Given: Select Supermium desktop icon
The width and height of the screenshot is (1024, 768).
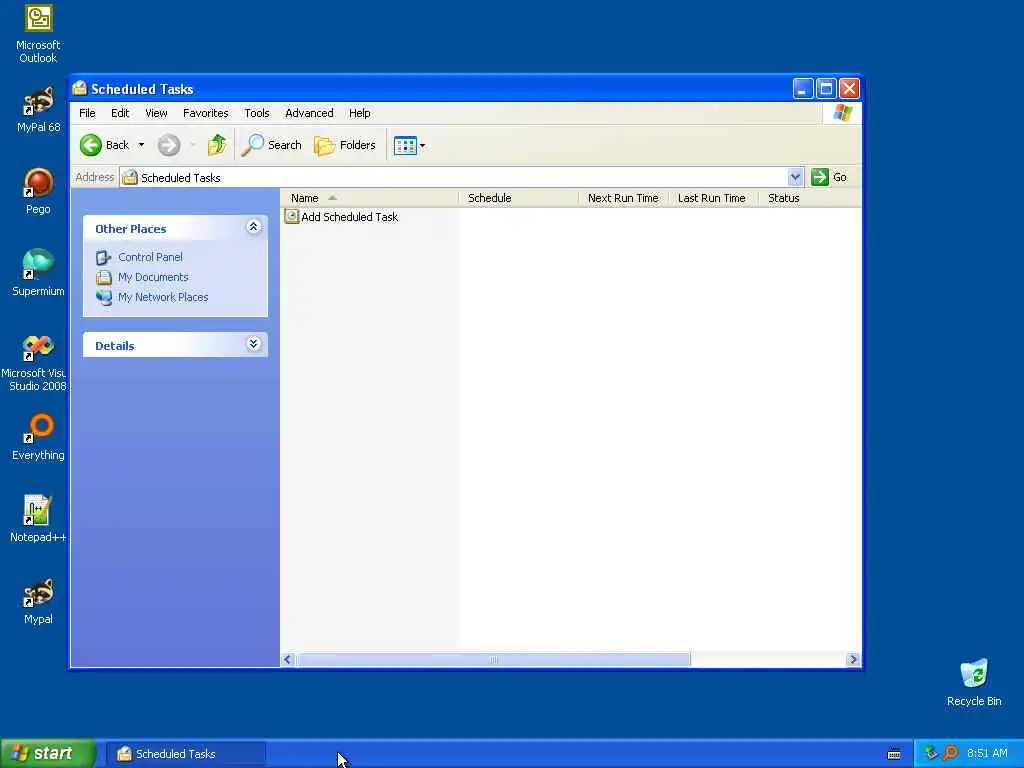Looking at the screenshot, I should click(x=38, y=273).
